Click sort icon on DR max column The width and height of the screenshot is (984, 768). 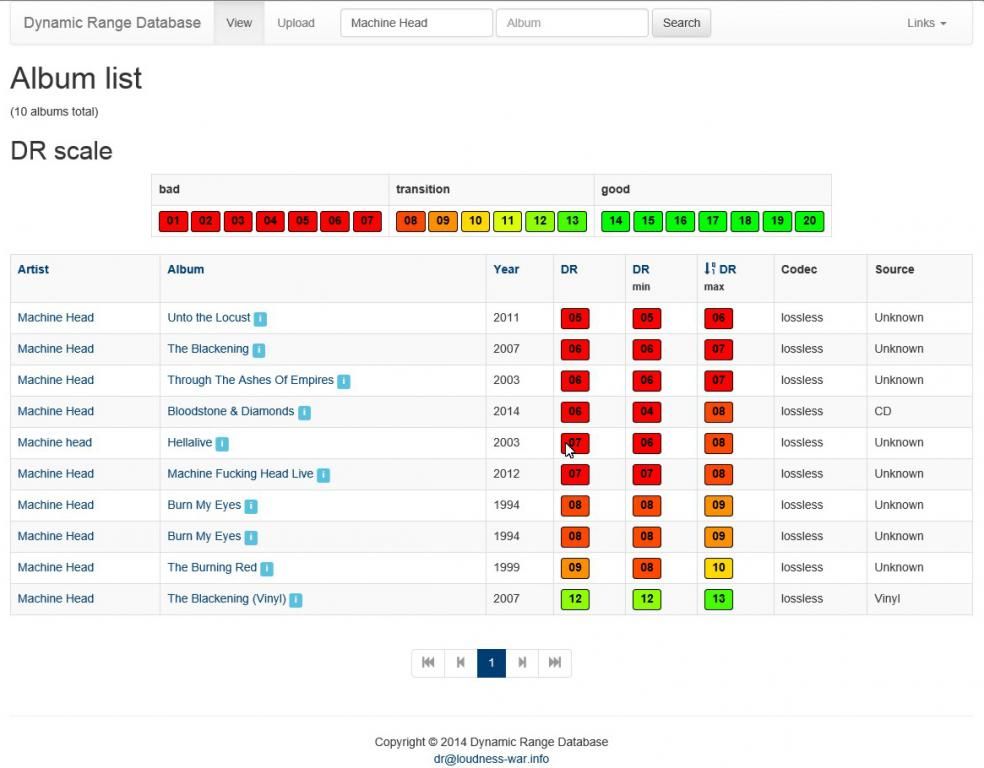709,269
